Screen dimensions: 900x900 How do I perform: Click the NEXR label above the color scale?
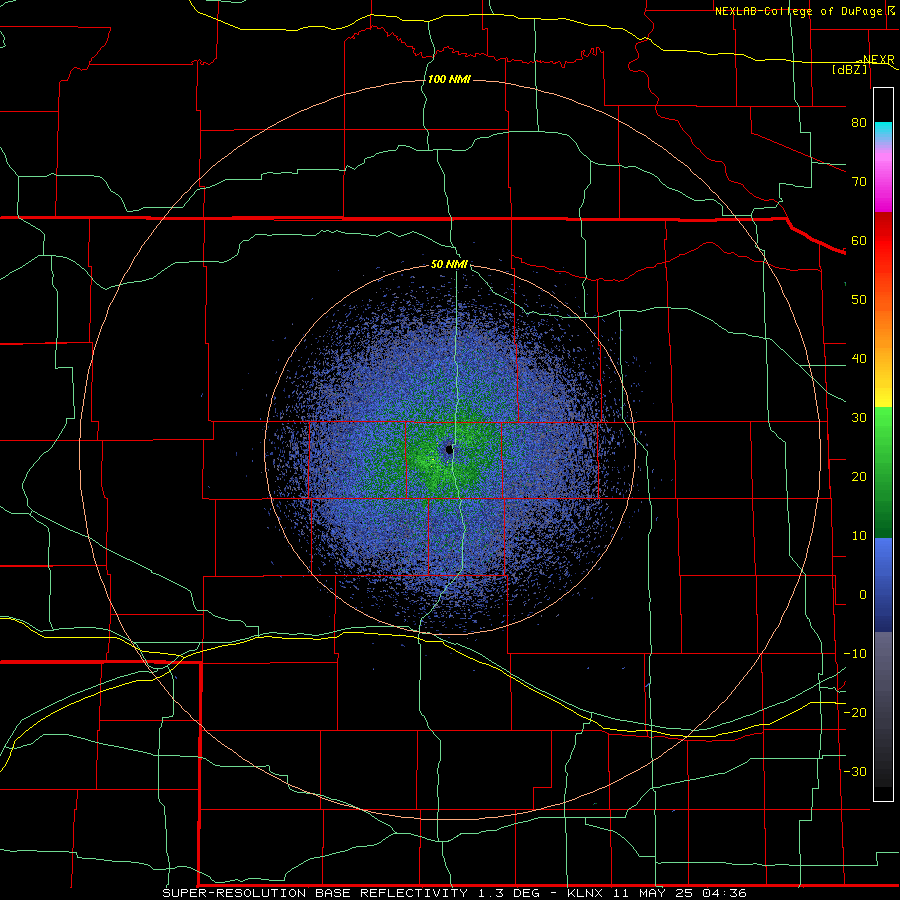878,59
